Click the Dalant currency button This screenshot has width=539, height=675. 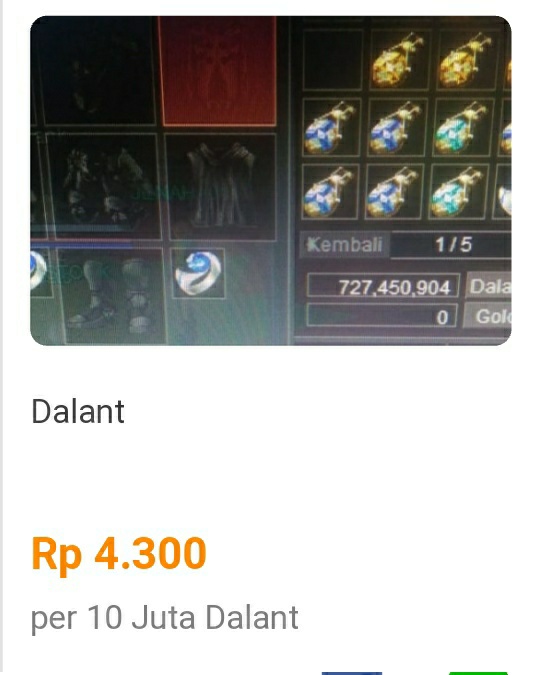pyautogui.click(x=488, y=285)
